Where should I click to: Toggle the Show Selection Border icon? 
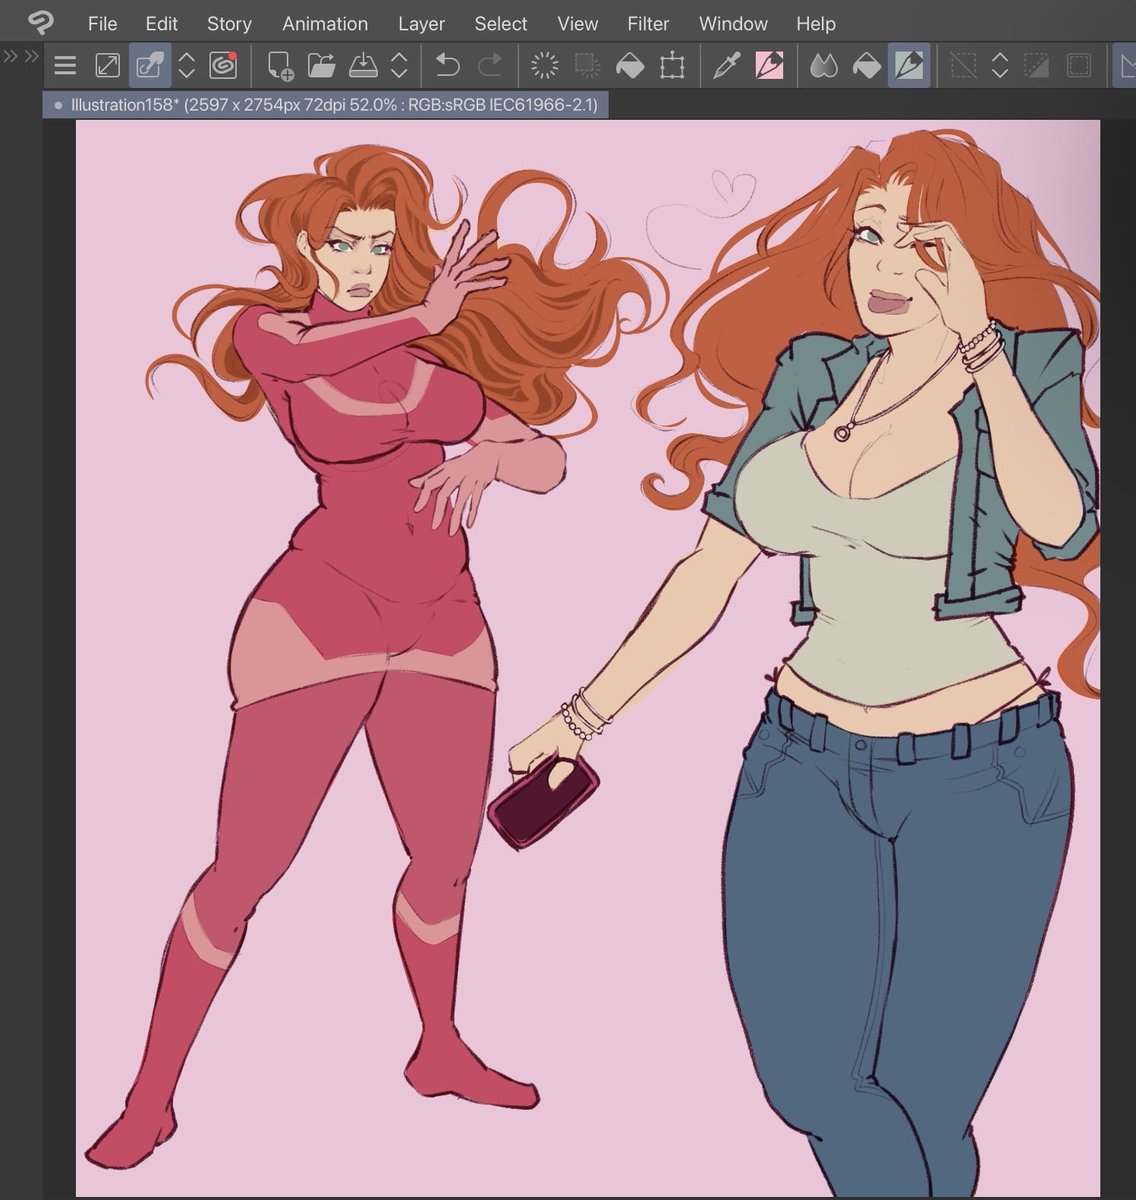click(x=1079, y=66)
